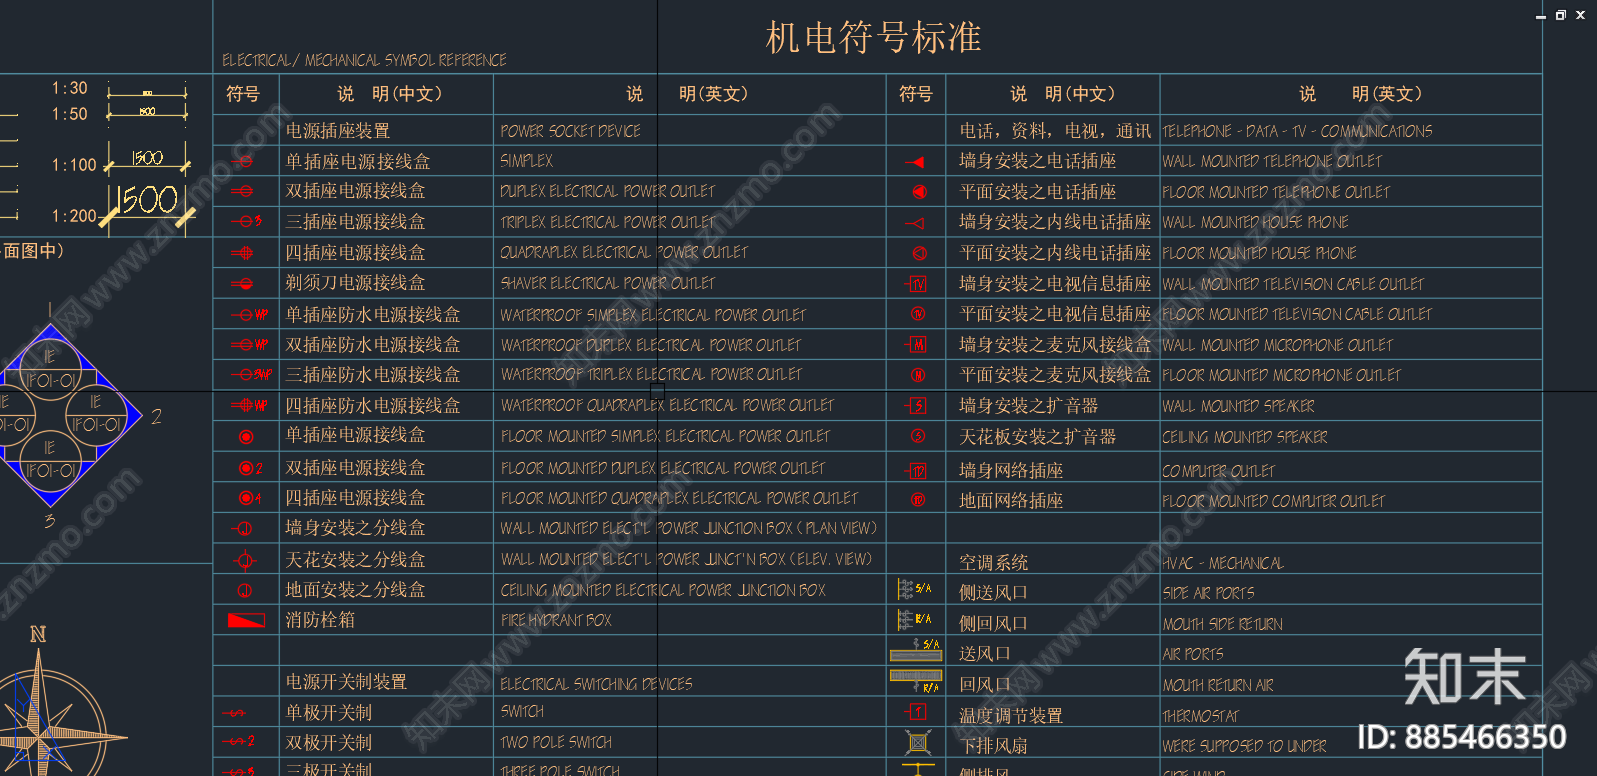This screenshot has width=1597, height=776.
Task: Select the wall mounted speaker symbol
Action: pyautogui.click(x=916, y=406)
